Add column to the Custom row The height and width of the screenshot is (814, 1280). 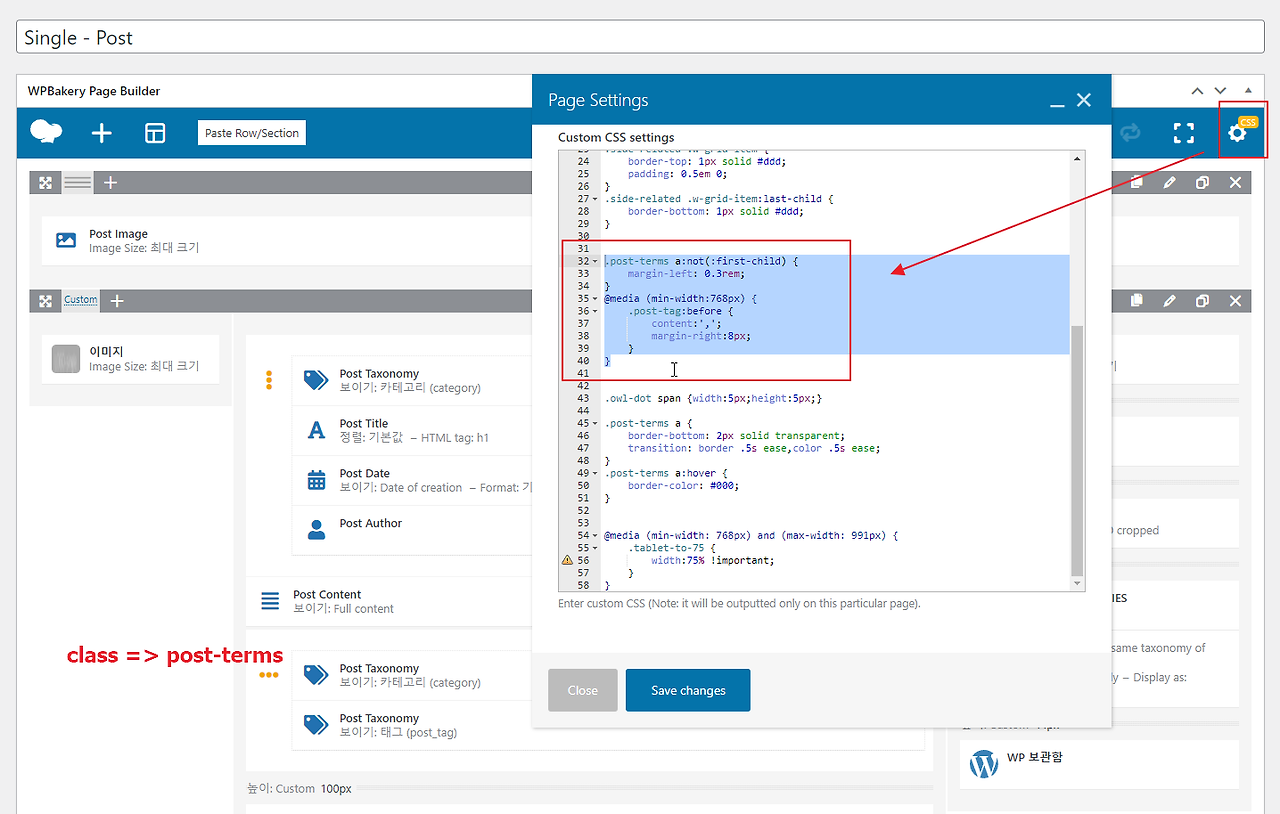(x=117, y=301)
